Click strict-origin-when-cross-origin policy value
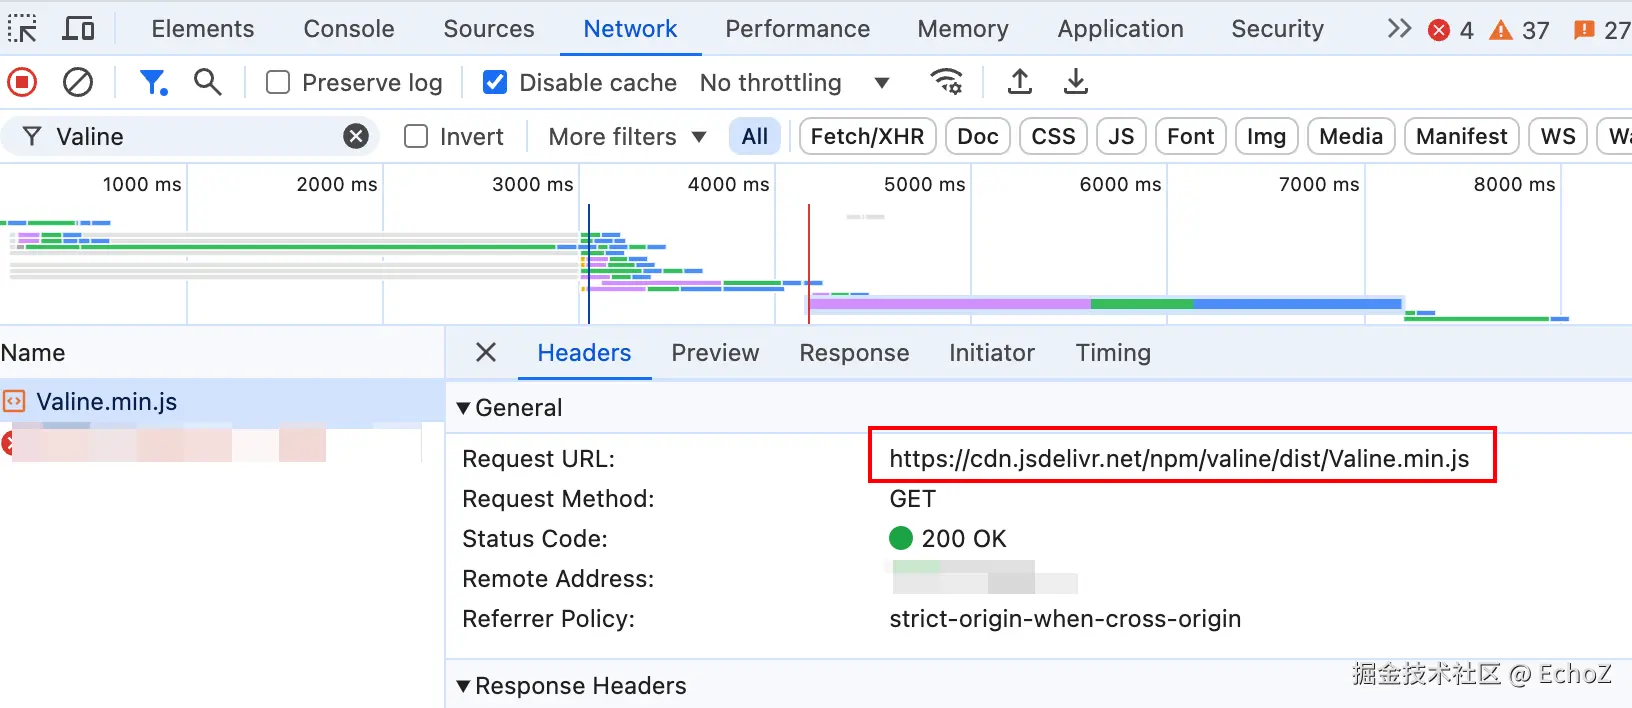The width and height of the screenshot is (1632, 708). (1065, 618)
